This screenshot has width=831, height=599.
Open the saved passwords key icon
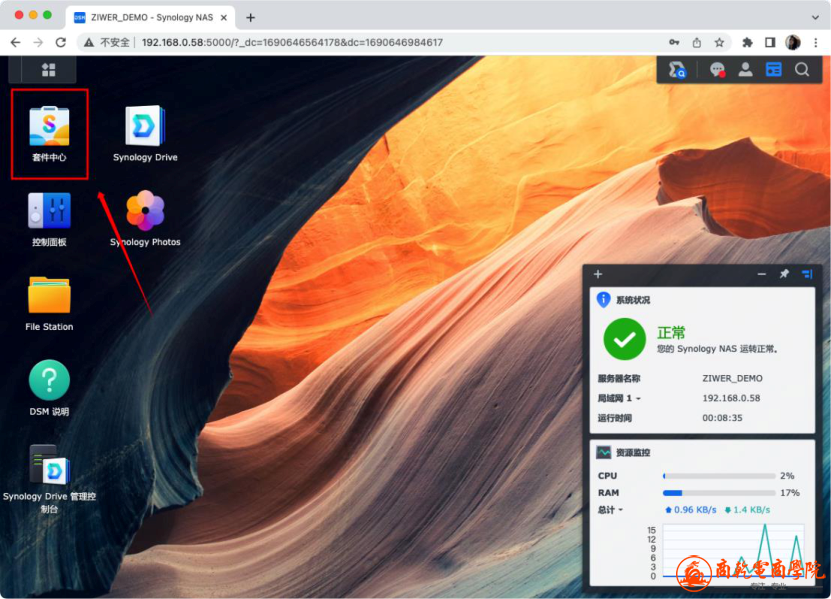click(674, 42)
